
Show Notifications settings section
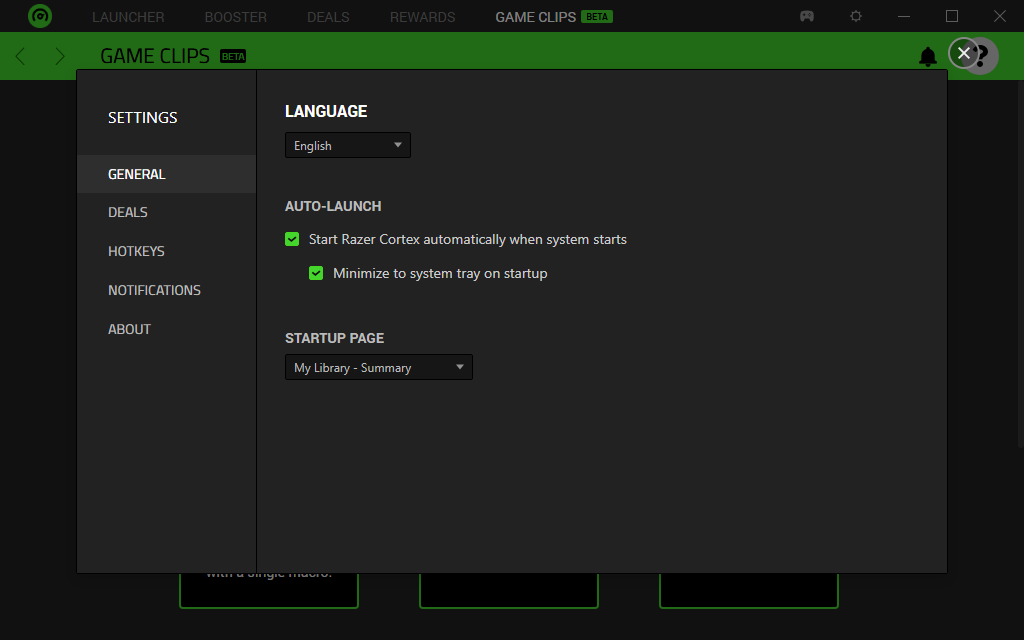coord(154,290)
